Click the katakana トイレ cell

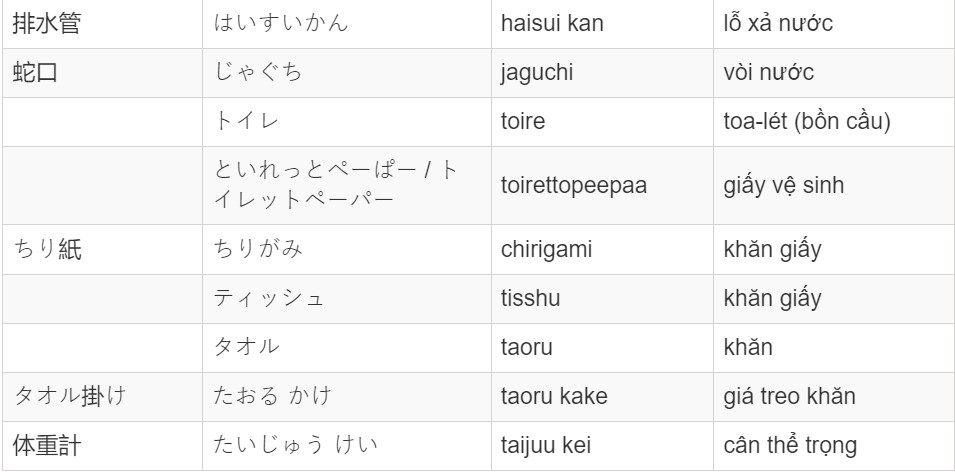point(347,122)
